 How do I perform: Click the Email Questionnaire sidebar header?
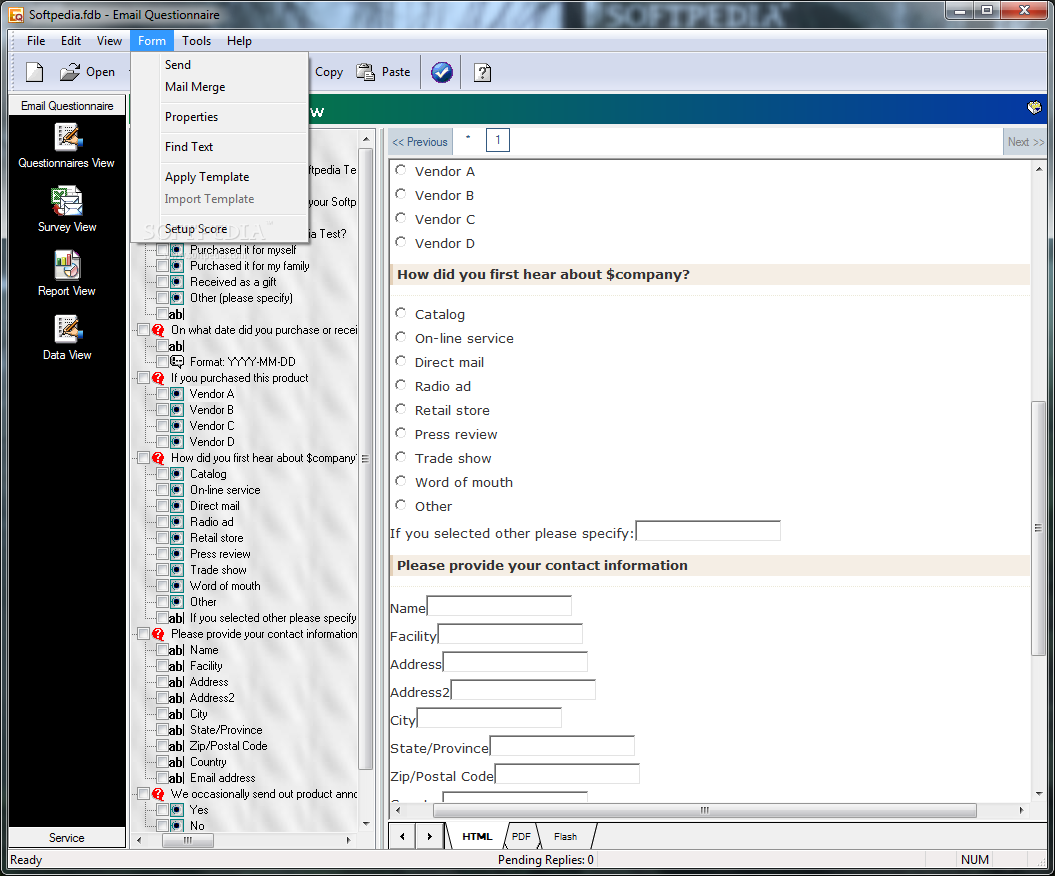[67, 106]
